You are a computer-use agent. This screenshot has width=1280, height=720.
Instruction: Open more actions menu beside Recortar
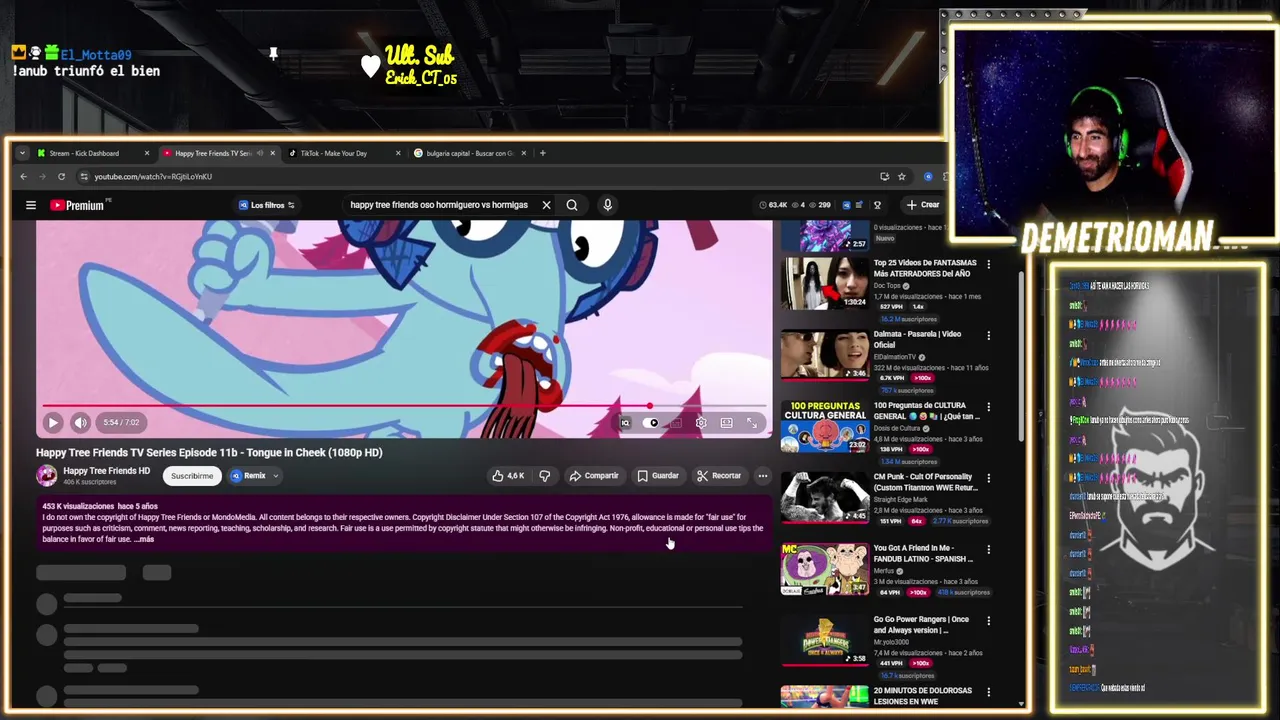pos(763,476)
